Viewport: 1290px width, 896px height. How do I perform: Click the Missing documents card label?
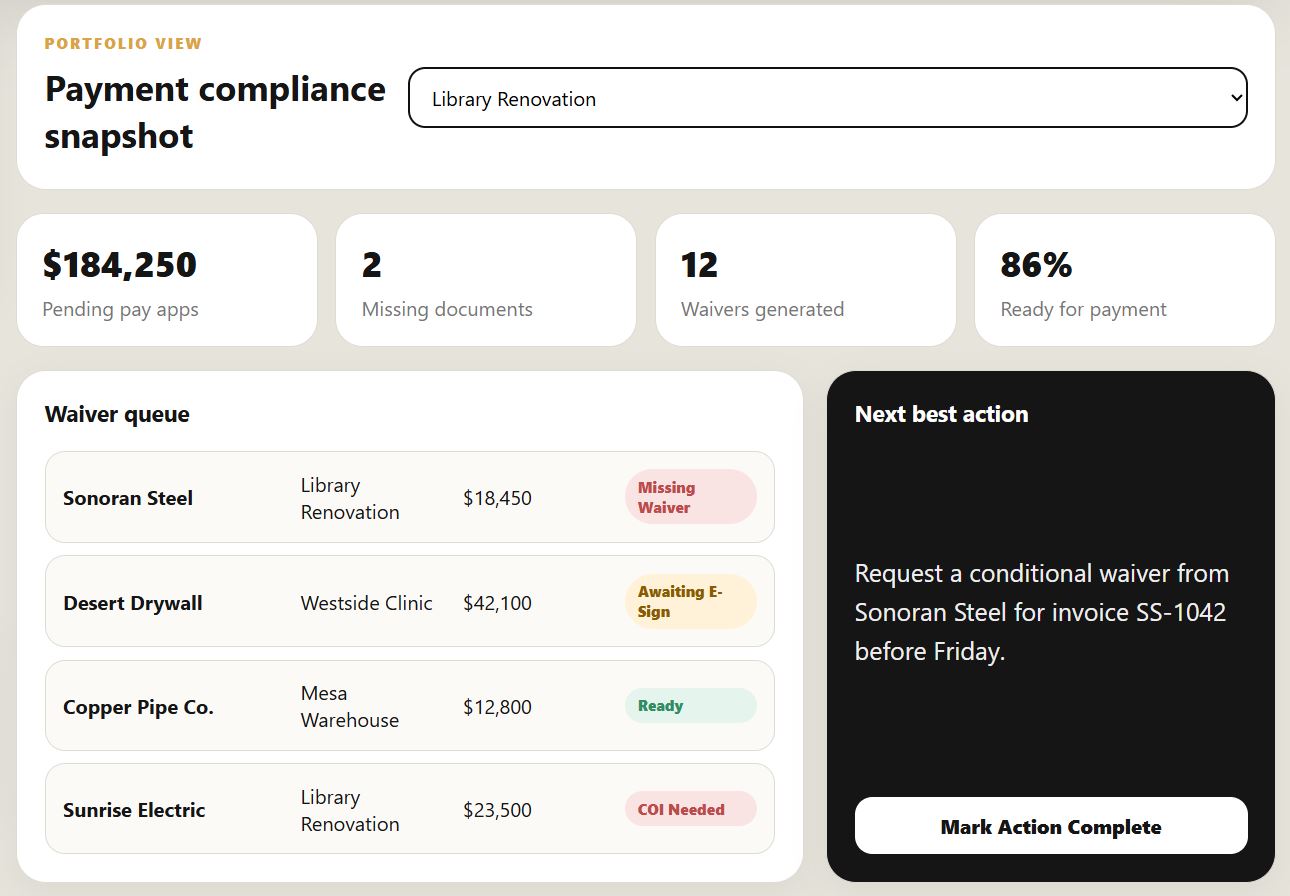click(447, 309)
